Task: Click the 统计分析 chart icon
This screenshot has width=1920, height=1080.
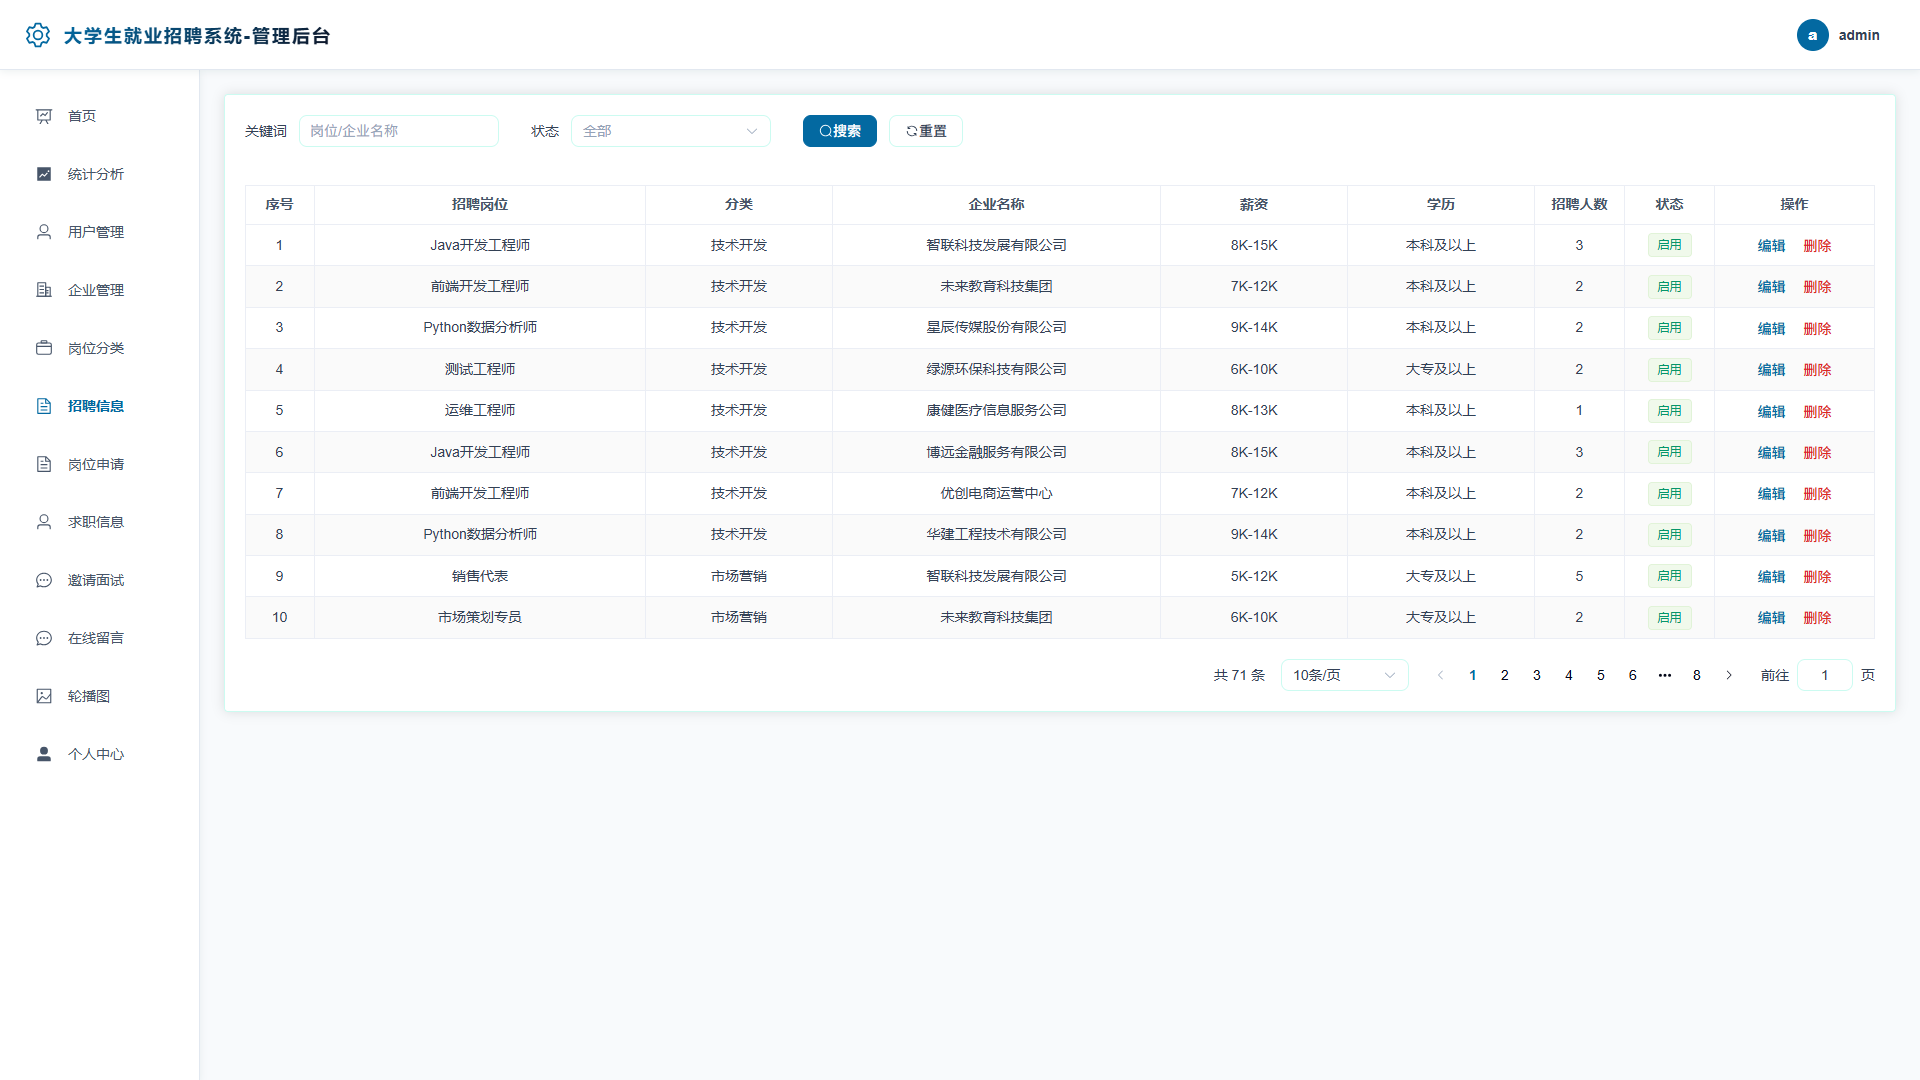Action: [x=44, y=174]
